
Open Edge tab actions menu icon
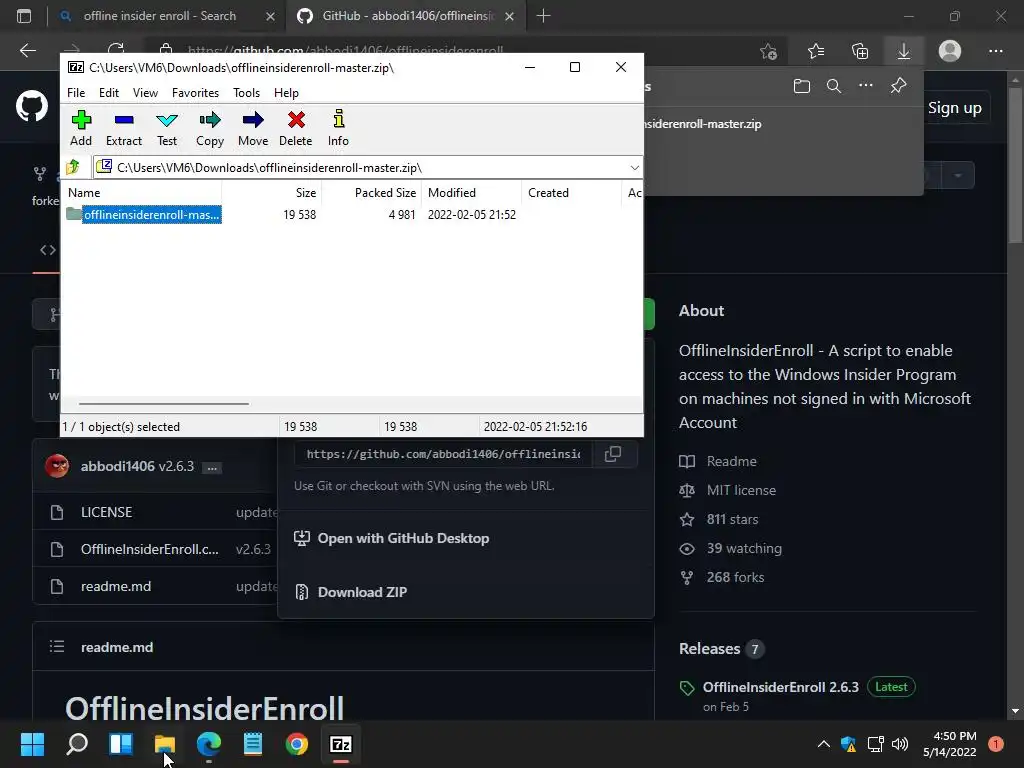[24, 16]
